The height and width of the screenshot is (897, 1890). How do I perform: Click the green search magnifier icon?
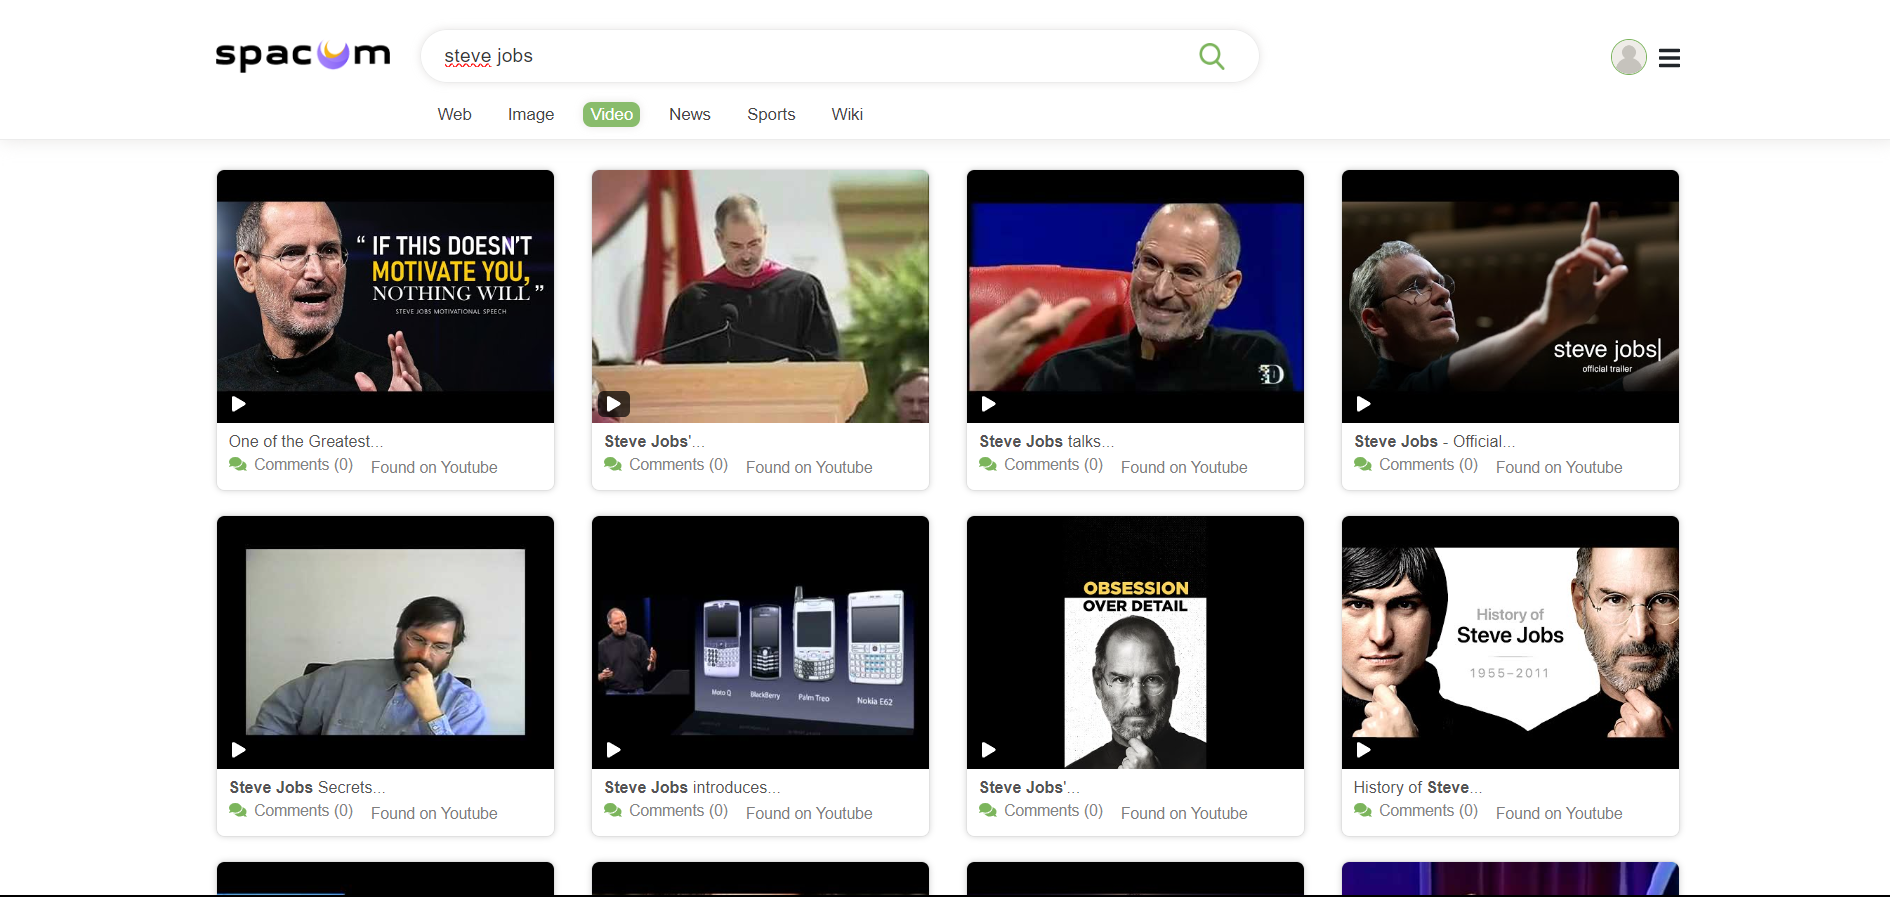coord(1211,56)
